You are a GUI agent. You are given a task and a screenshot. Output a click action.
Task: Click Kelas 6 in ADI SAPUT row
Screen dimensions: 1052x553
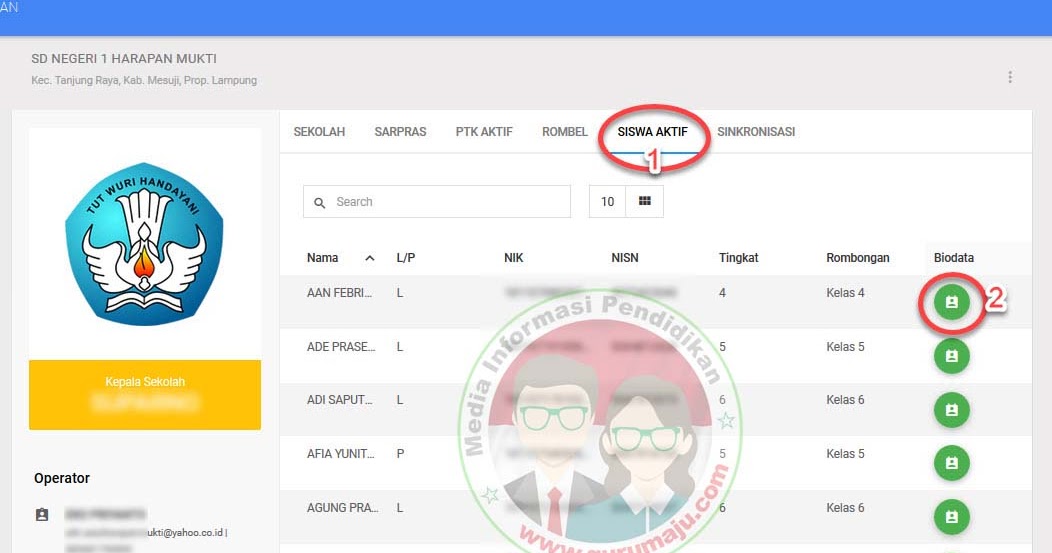click(x=845, y=400)
